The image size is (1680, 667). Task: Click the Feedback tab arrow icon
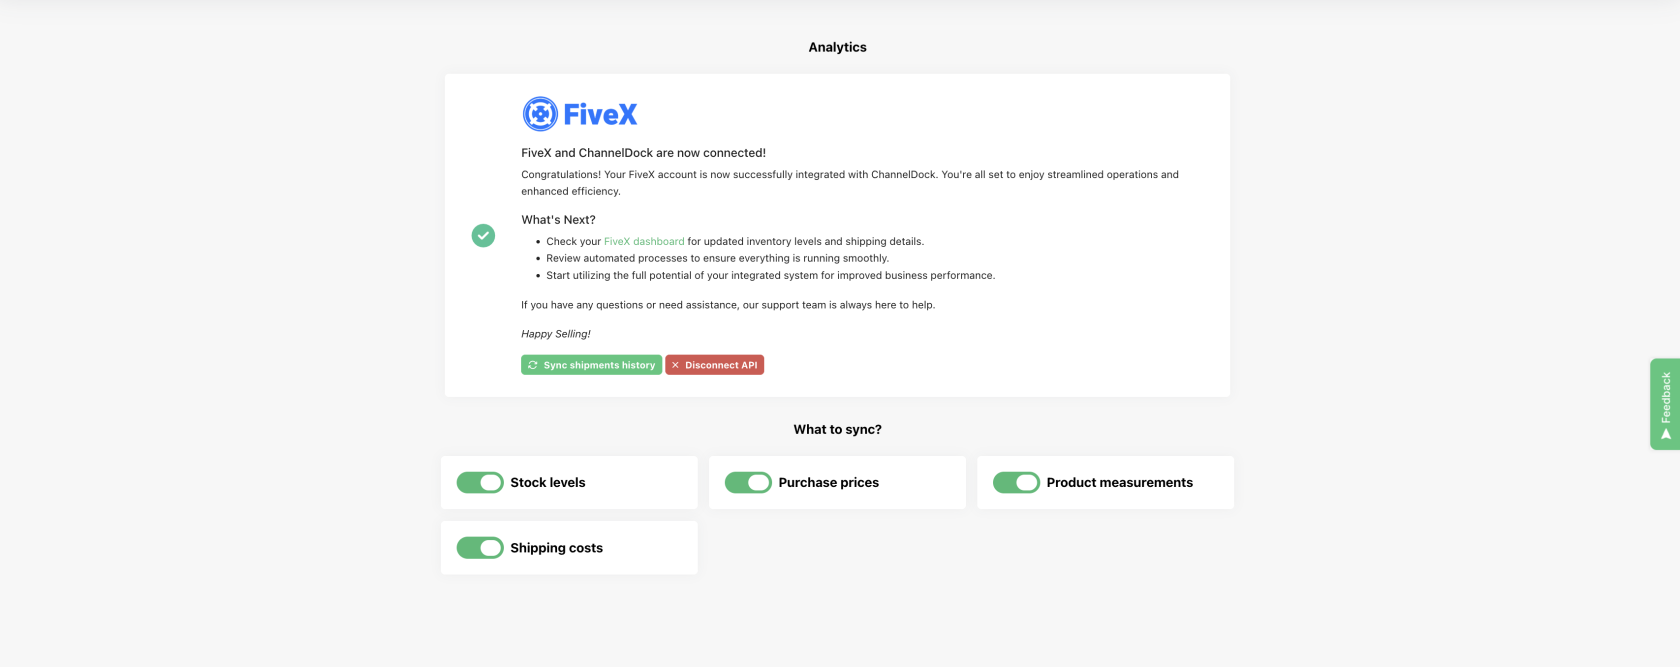(x=1665, y=434)
